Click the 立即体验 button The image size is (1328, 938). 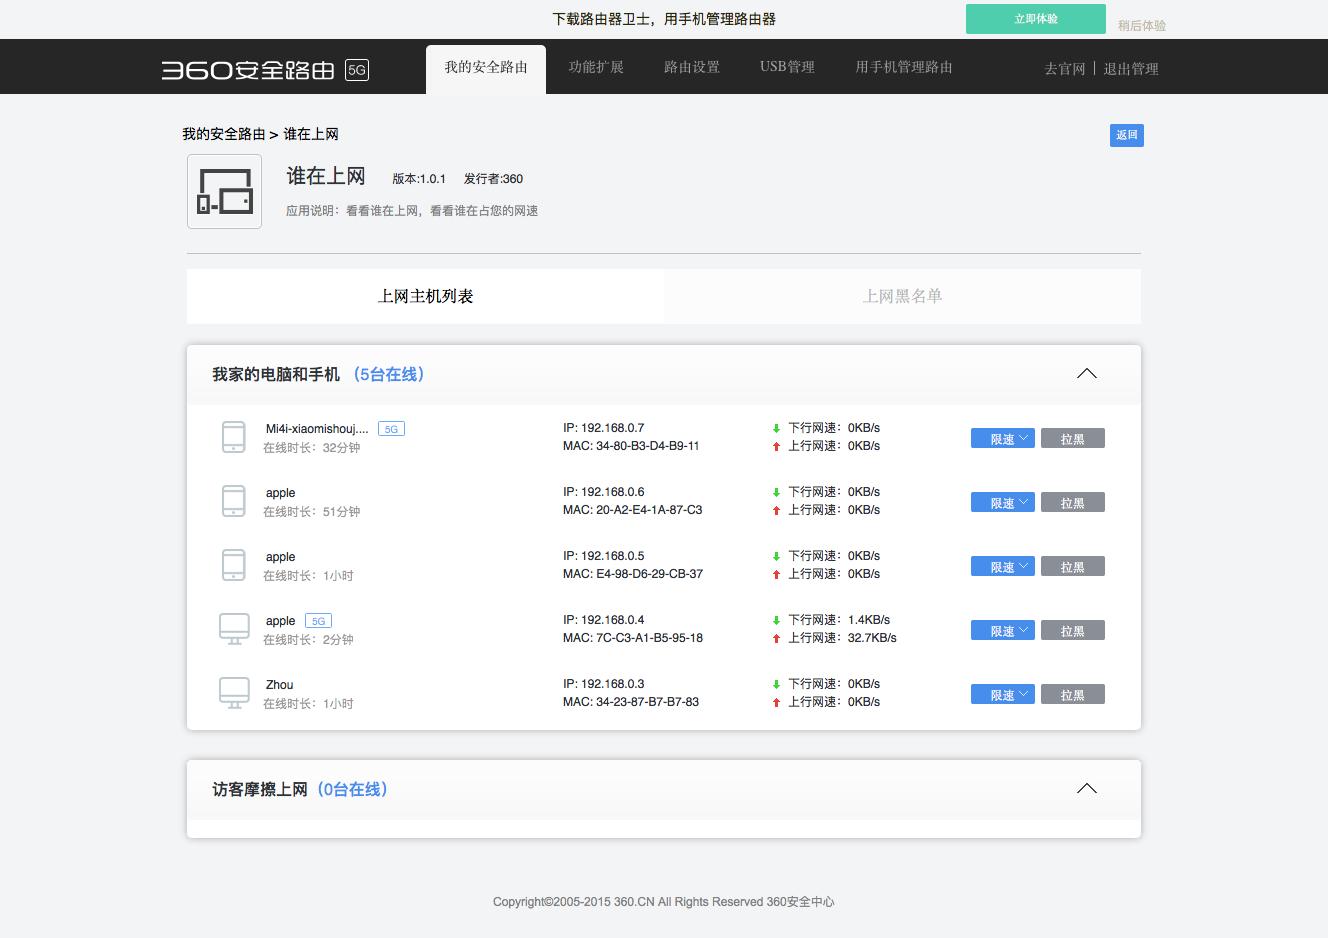[1036, 18]
